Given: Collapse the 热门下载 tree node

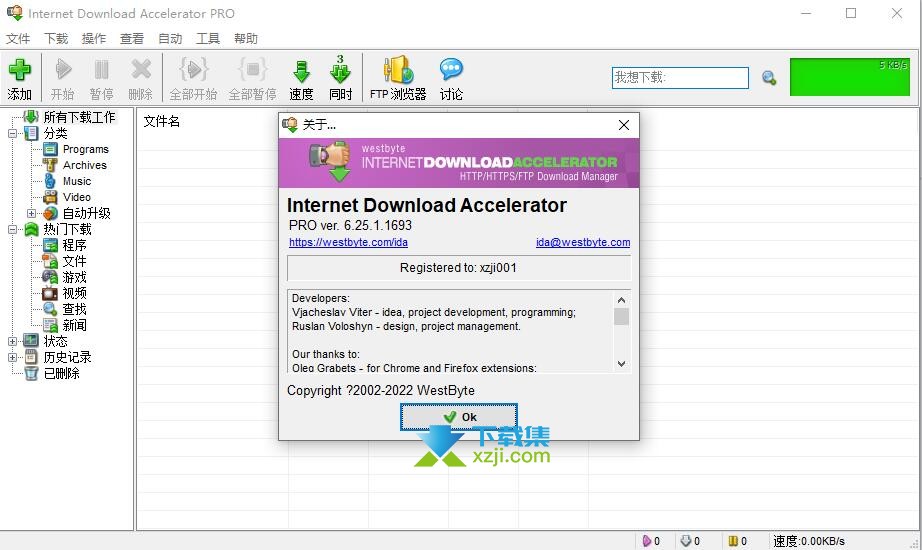Looking at the screenshot, I should 12,229.
